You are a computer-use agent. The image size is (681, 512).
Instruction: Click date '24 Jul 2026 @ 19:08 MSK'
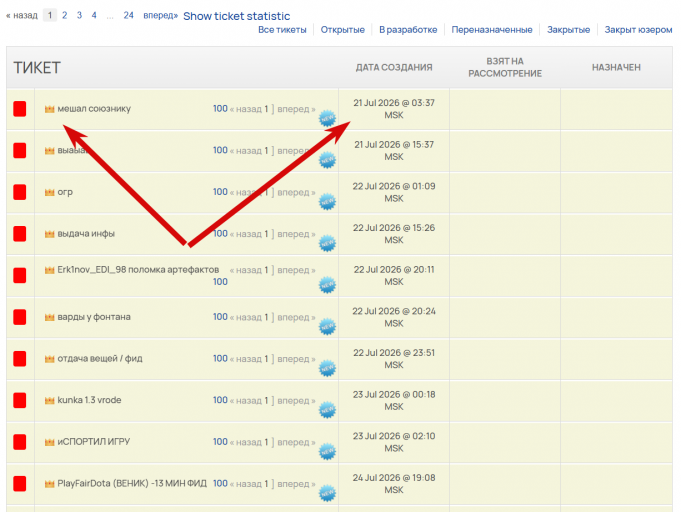pos(394,484)
